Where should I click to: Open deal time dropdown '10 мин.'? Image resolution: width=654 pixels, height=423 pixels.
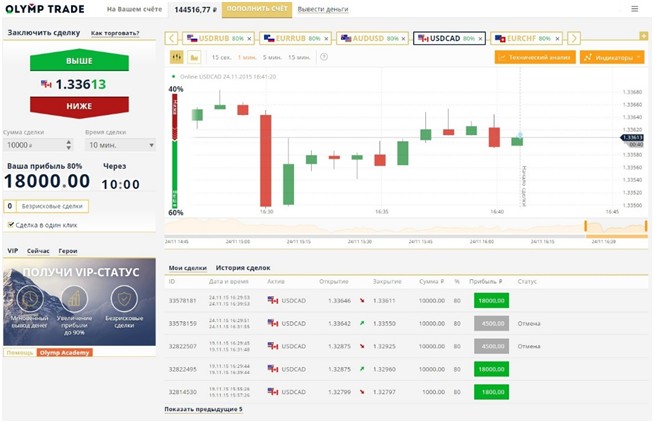tap(121, 145)
